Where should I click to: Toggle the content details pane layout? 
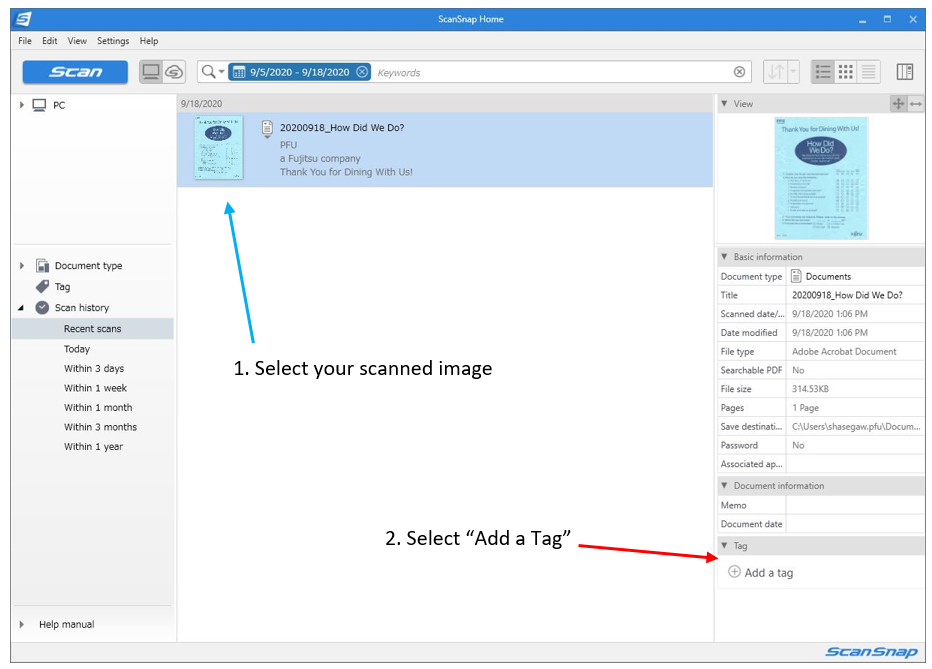pos(905,72)
